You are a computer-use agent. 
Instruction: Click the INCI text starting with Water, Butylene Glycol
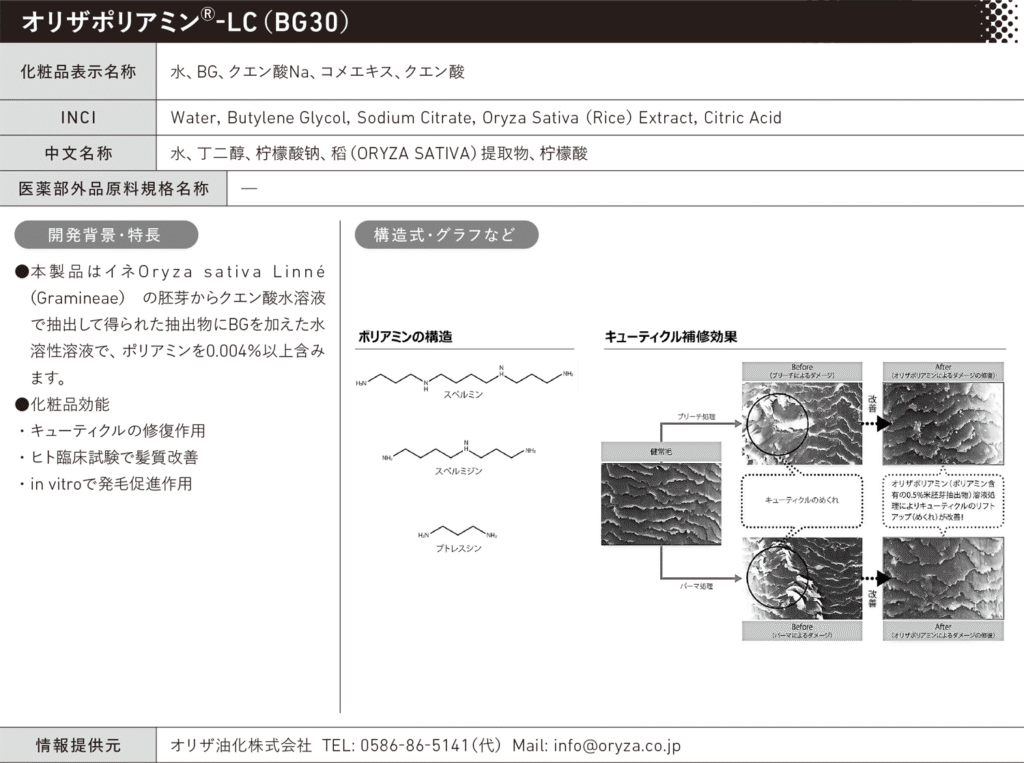coord(476,118)
